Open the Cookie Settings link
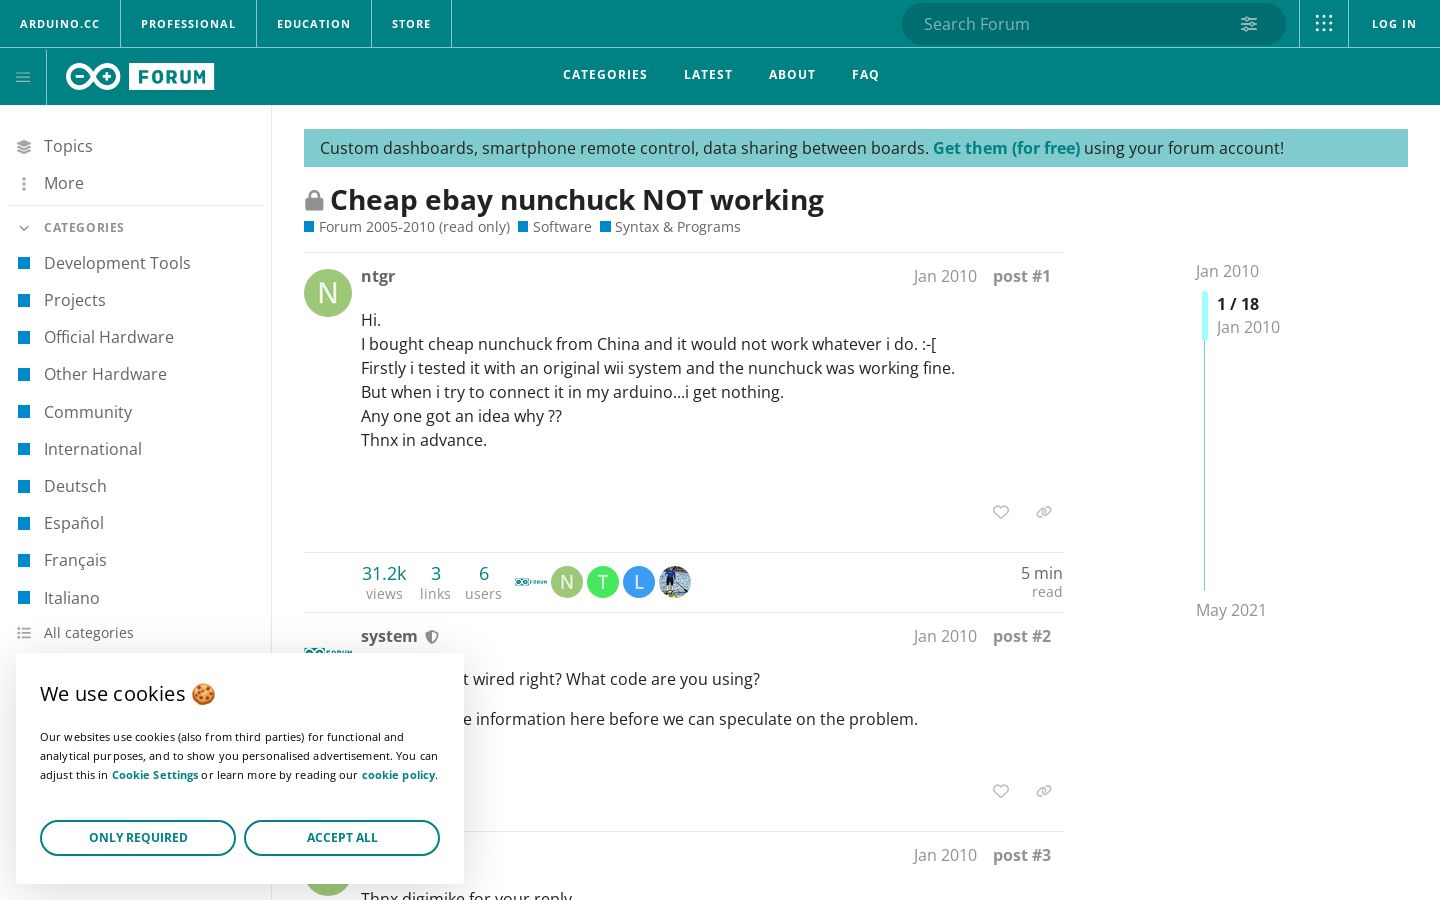Screen dimensions: 1440x900 click(155, 775)
